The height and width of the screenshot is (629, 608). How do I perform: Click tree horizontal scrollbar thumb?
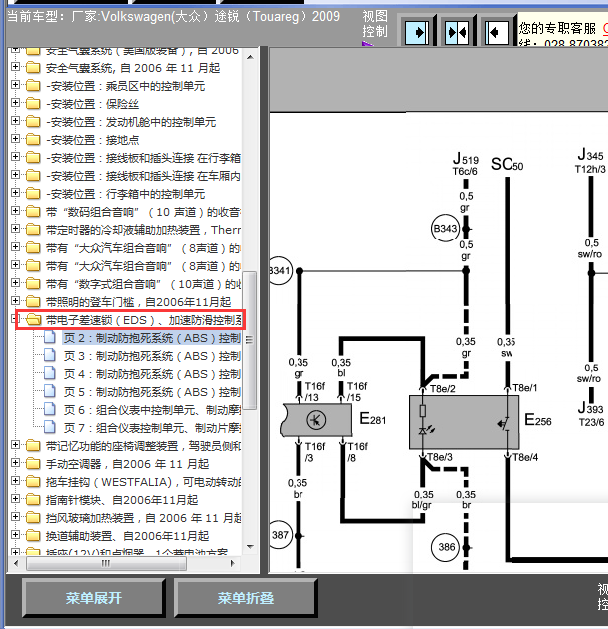point(106,563)
